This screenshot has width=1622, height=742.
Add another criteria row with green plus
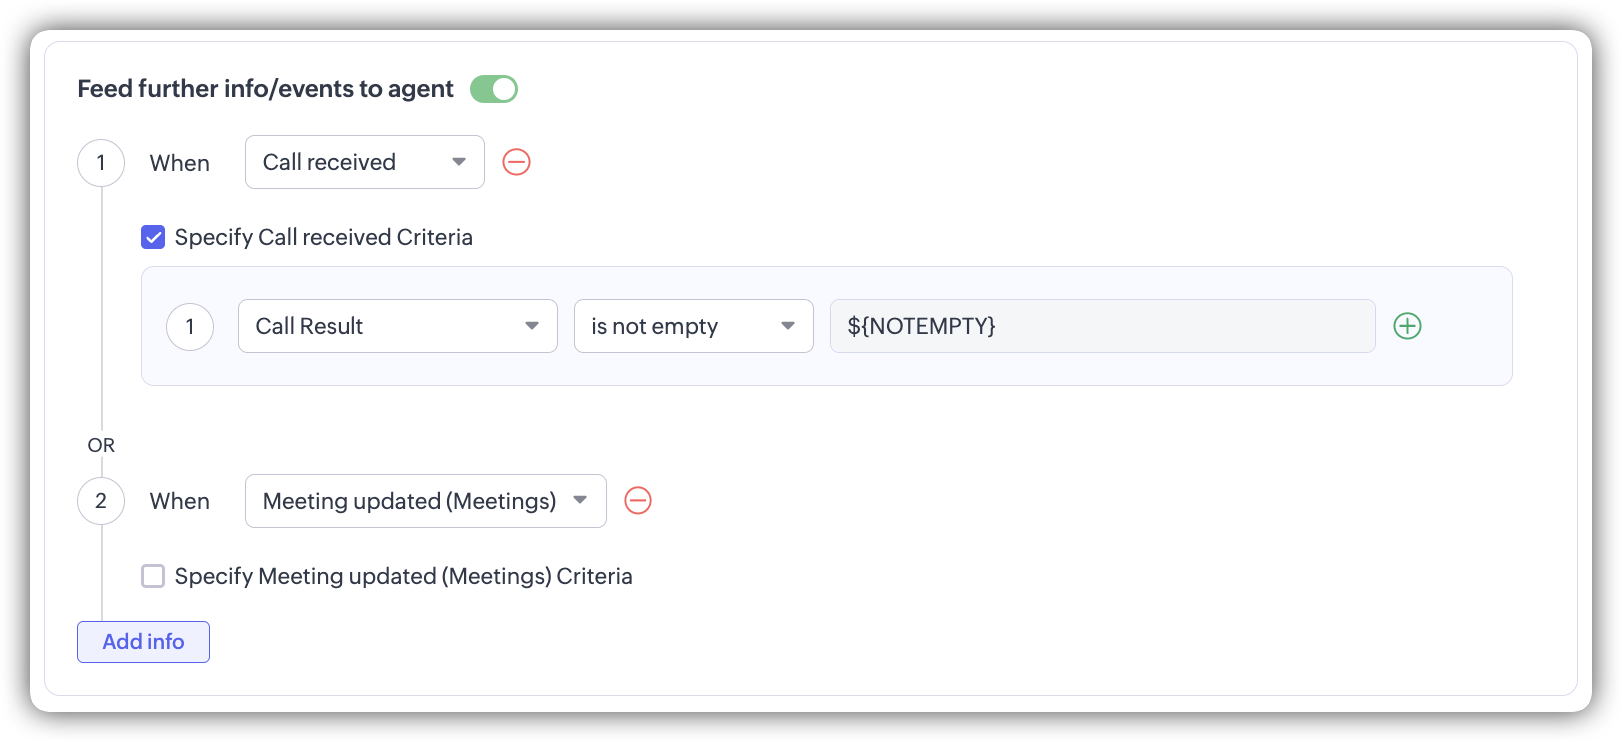point(1407,326)
